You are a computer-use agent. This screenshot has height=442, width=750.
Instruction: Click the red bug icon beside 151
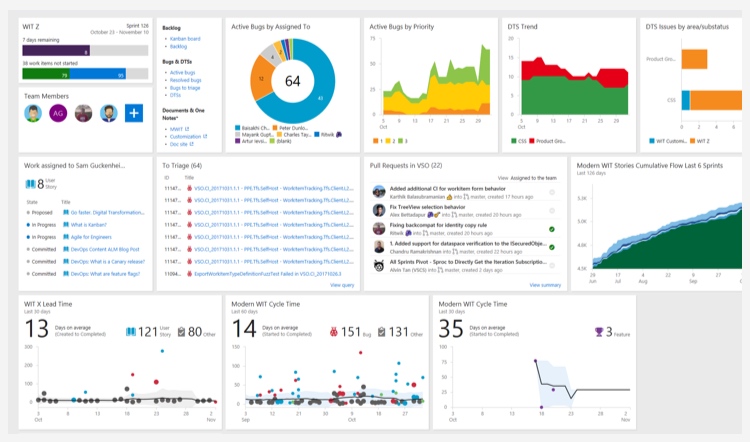(333, 332)
